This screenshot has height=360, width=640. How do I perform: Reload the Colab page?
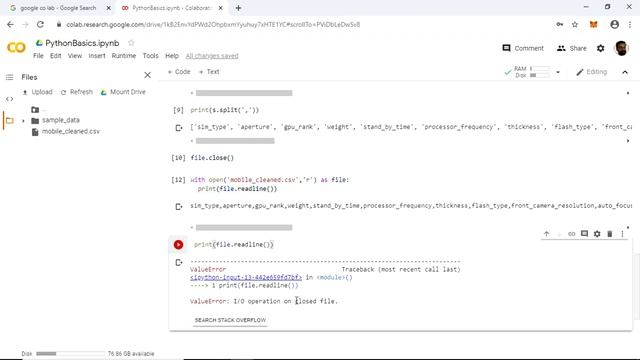40,24
